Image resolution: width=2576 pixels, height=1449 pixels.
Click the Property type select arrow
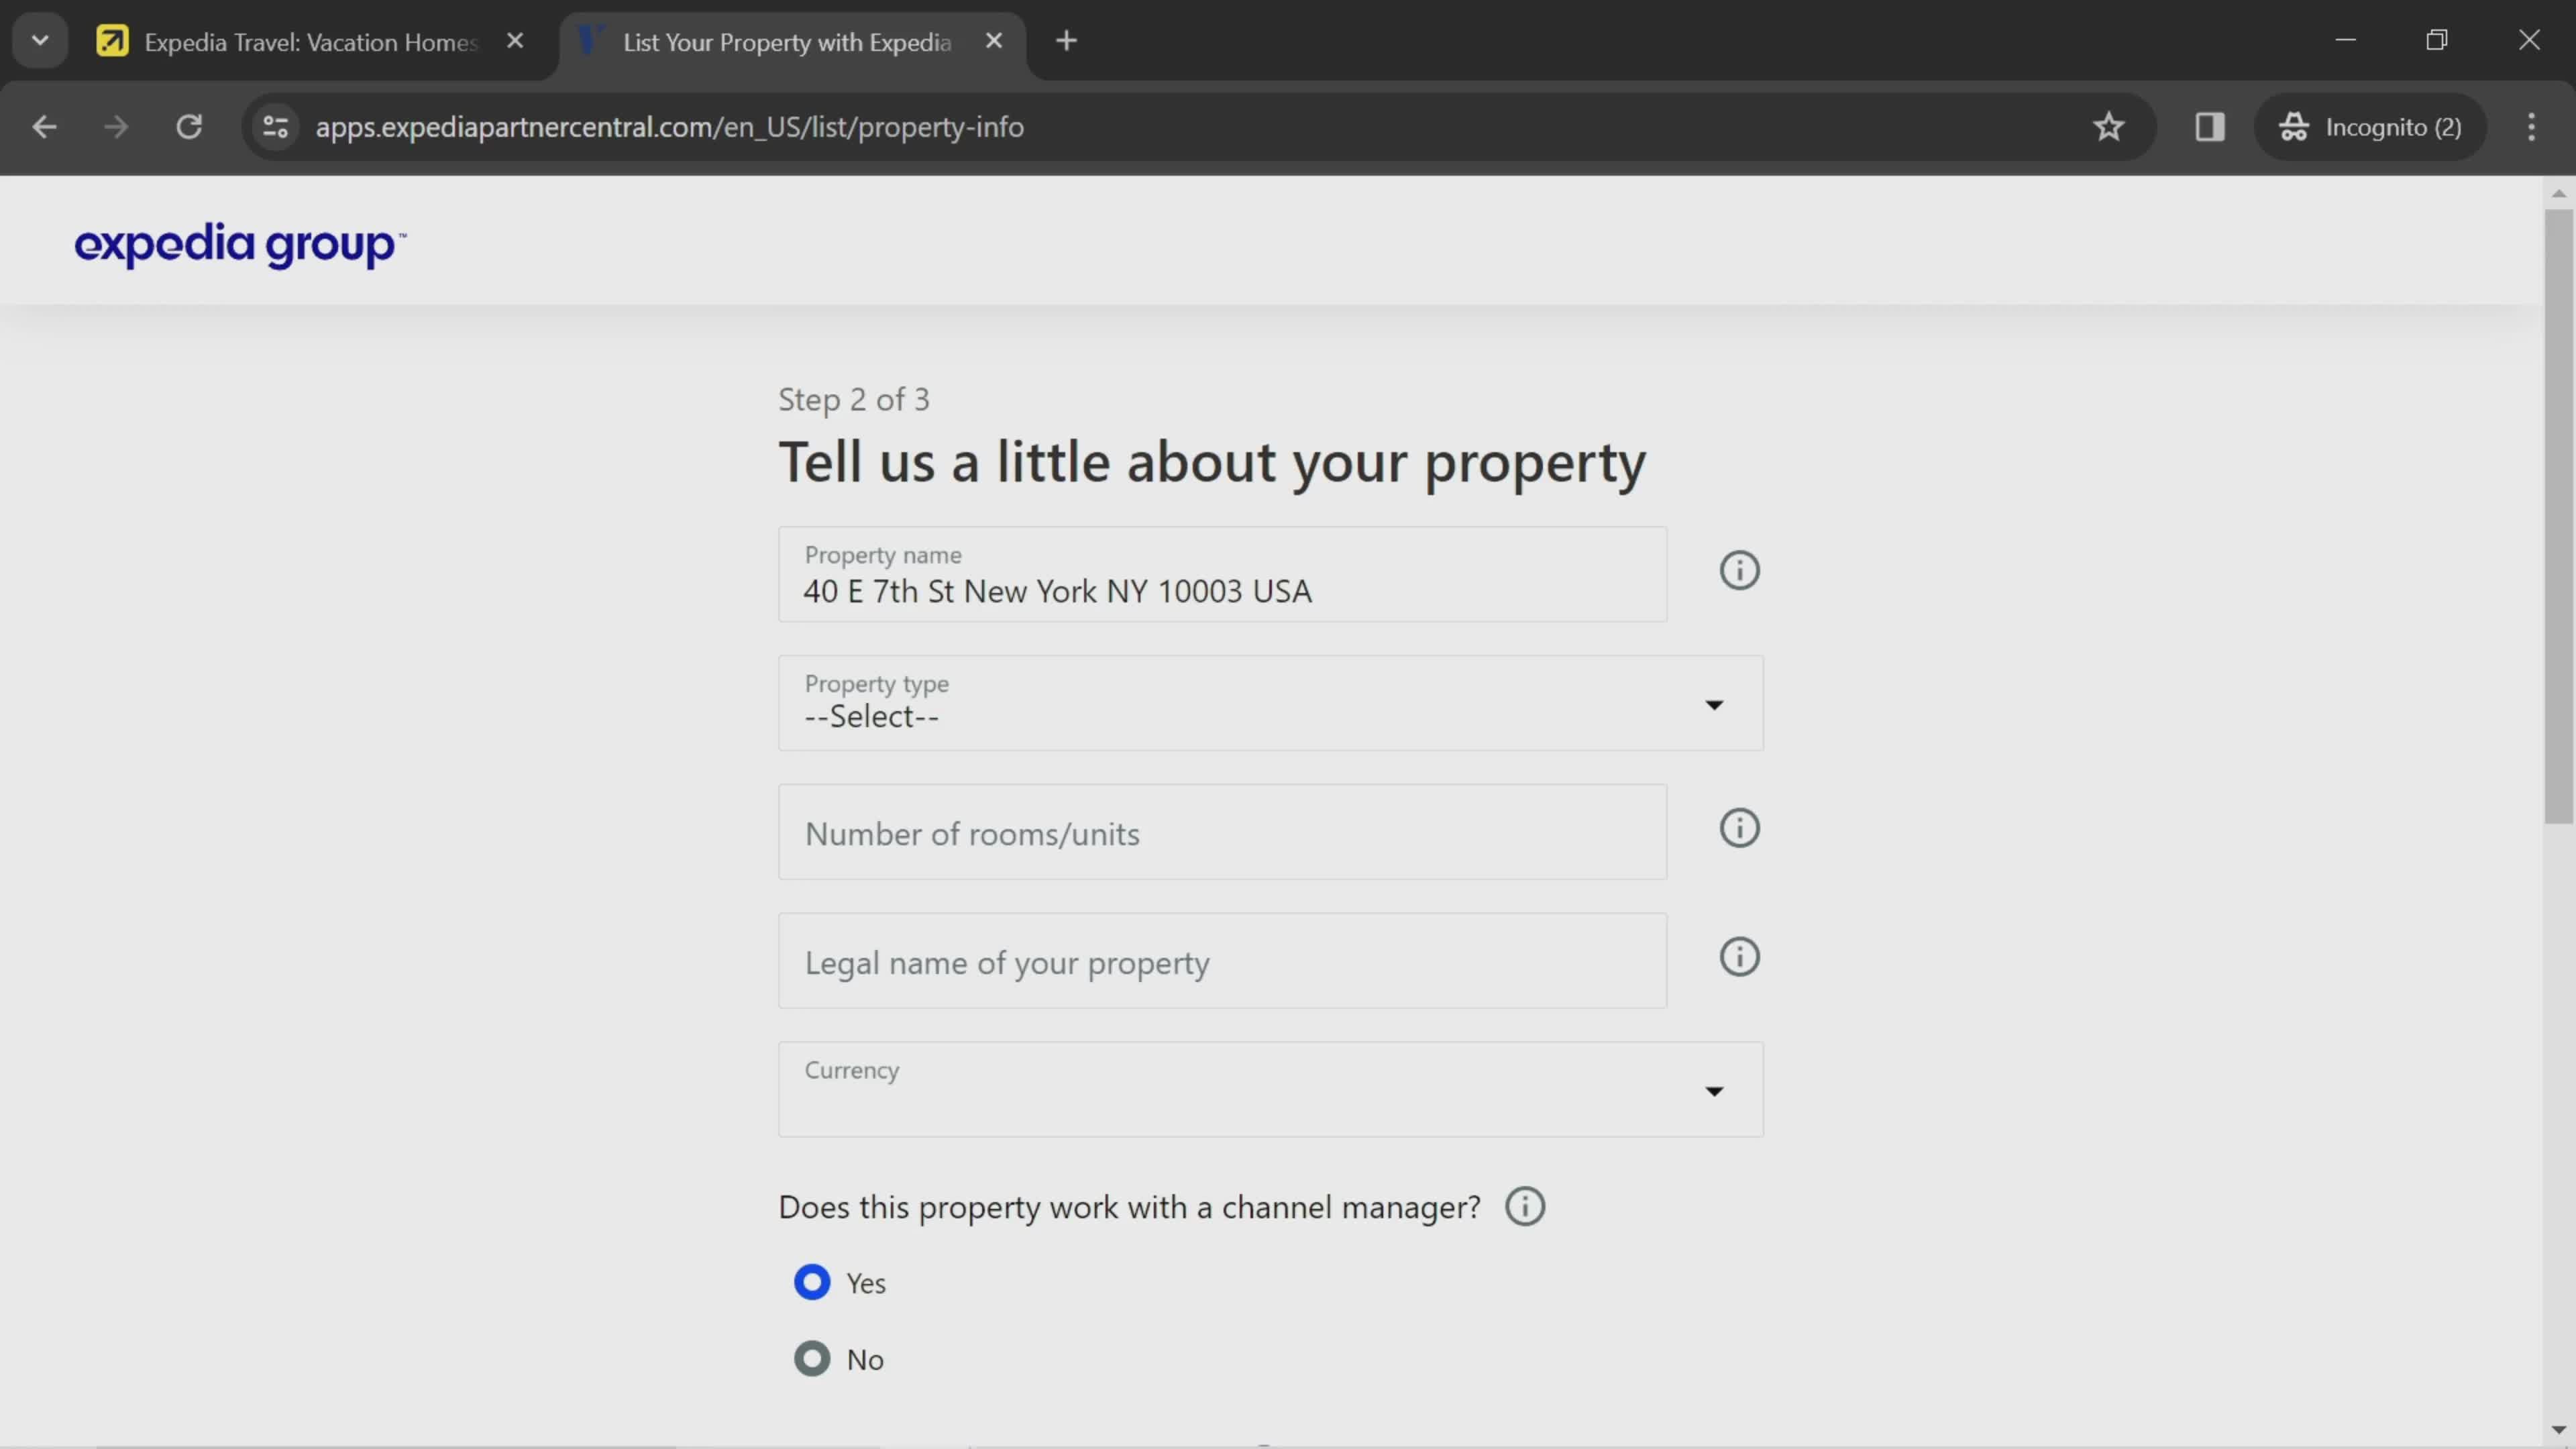[1713, 702]
